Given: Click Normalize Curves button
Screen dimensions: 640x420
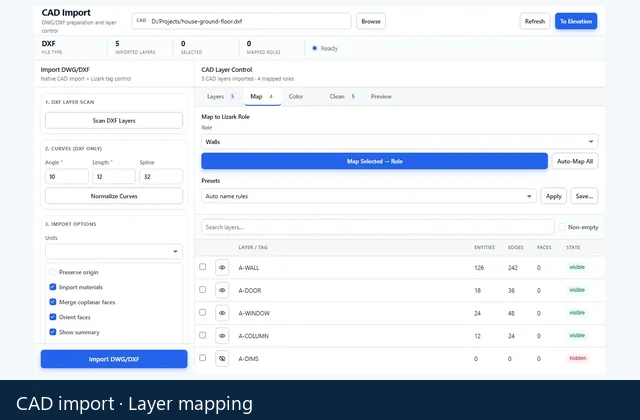Looking at the screenshot, I should (x=114, y=196).
